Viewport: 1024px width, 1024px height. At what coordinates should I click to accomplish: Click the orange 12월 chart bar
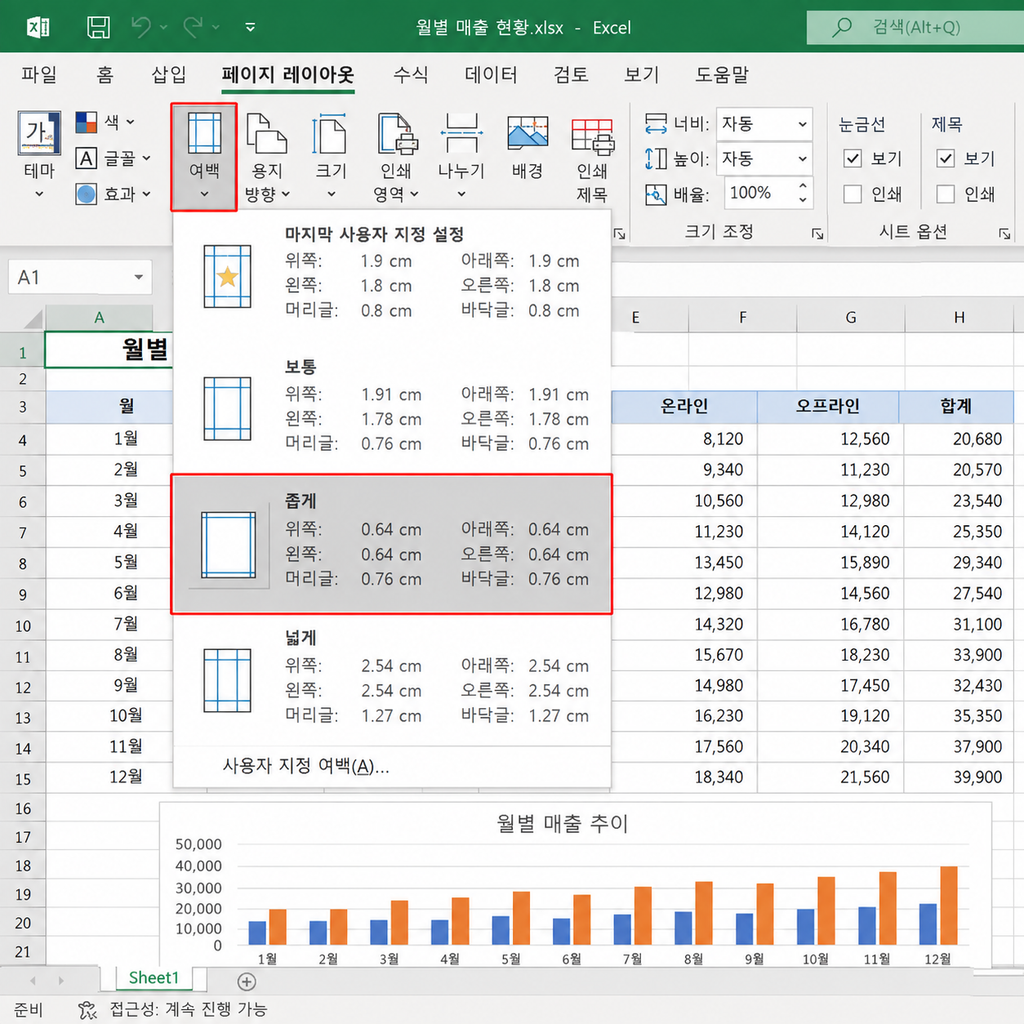948,906
